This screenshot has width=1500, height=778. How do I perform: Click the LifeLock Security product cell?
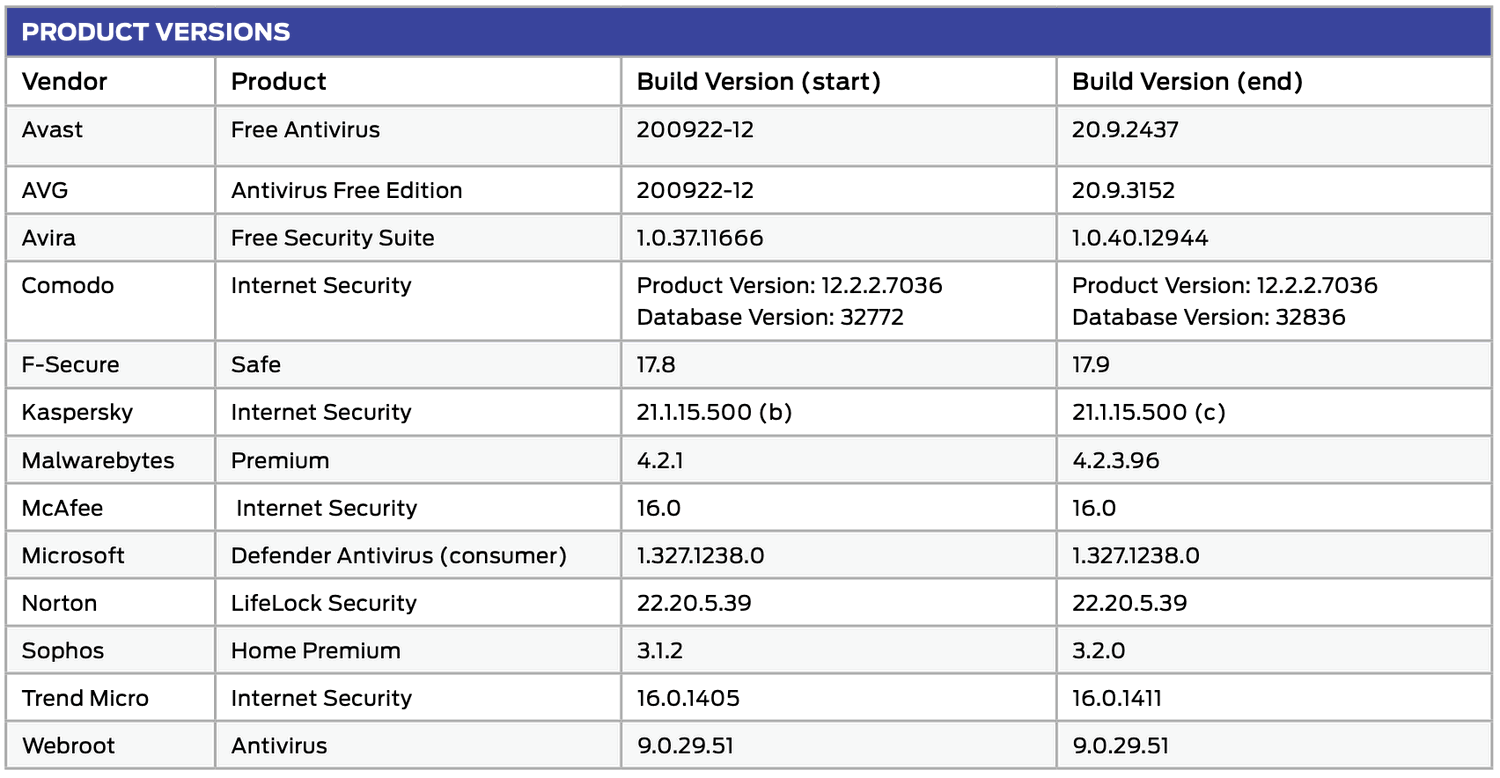pyautogui.click(x=324, y=604)
